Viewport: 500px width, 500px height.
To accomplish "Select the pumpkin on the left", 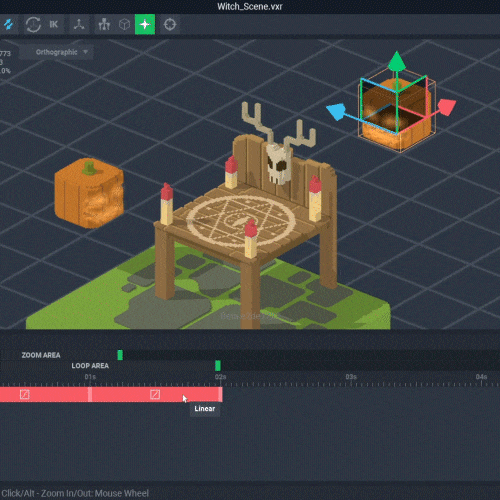I will (89, 193).
